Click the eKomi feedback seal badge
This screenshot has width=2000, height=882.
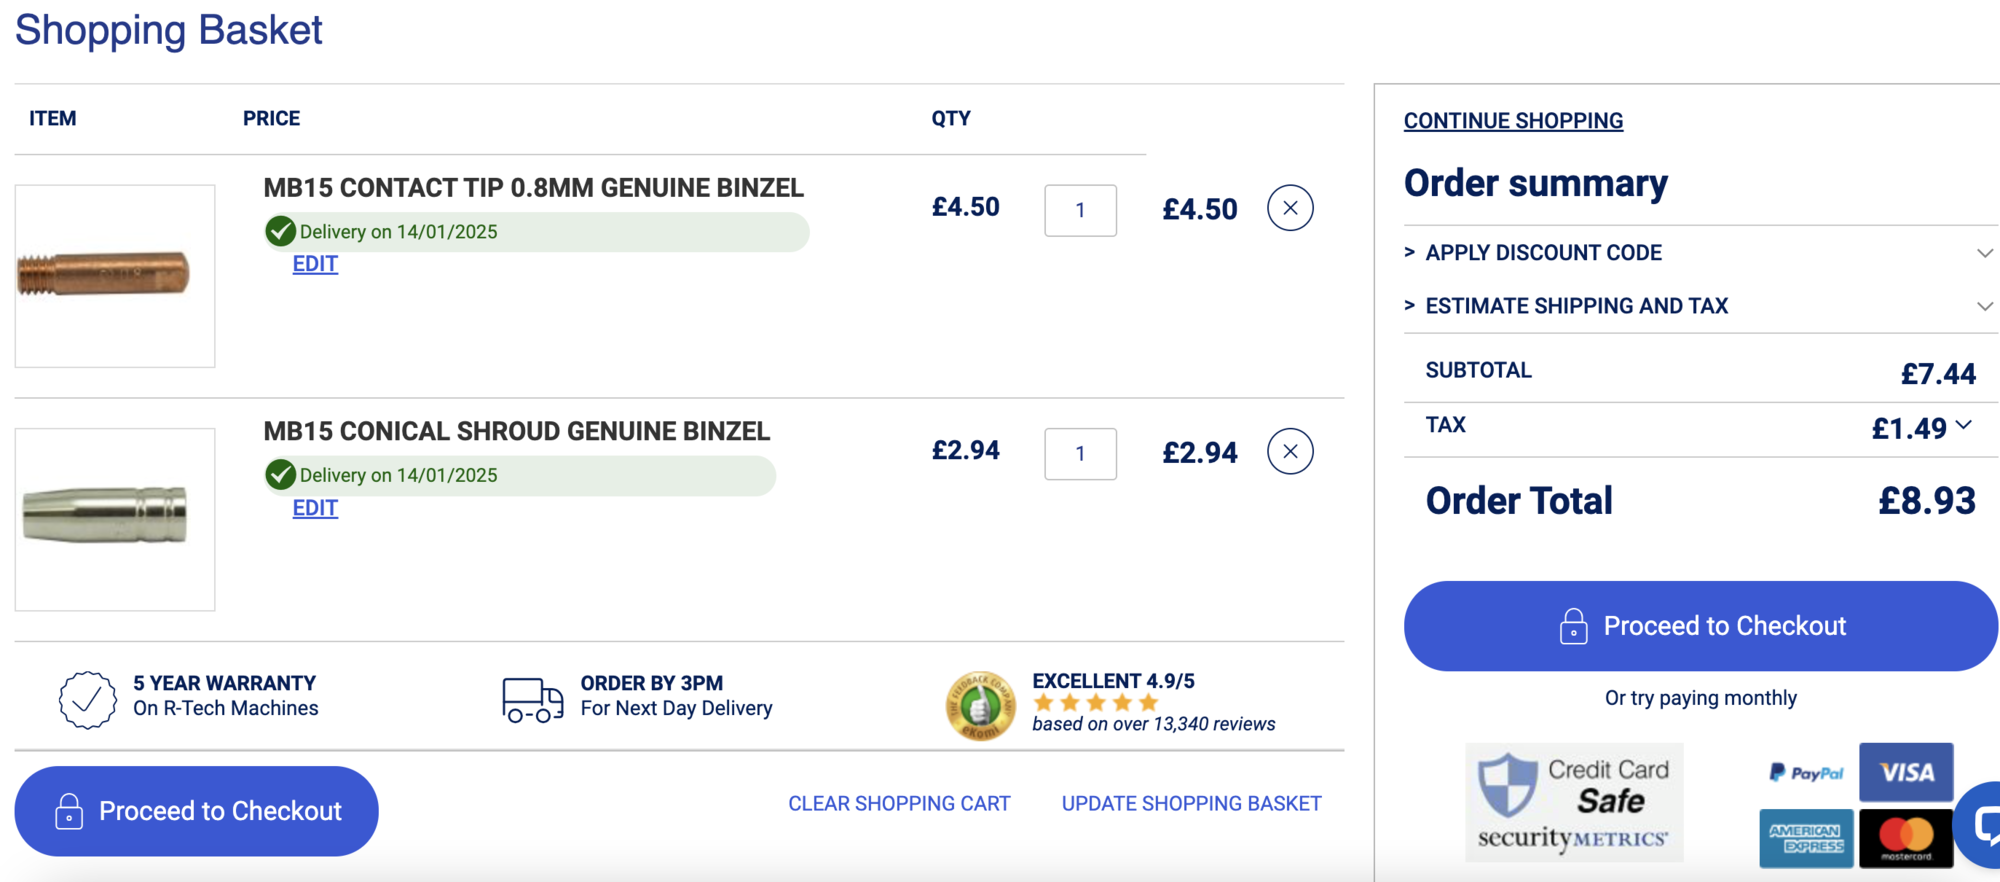tap(980, 705)
